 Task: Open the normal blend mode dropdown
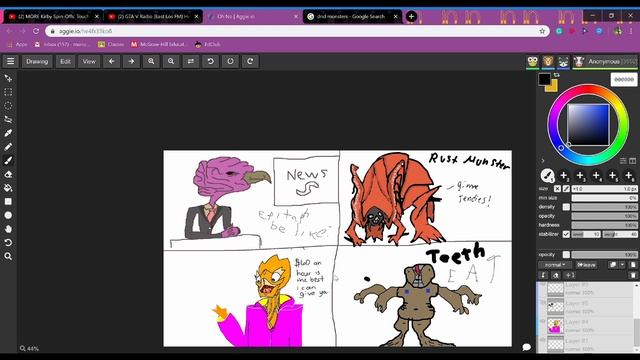(x=555, y=265)
